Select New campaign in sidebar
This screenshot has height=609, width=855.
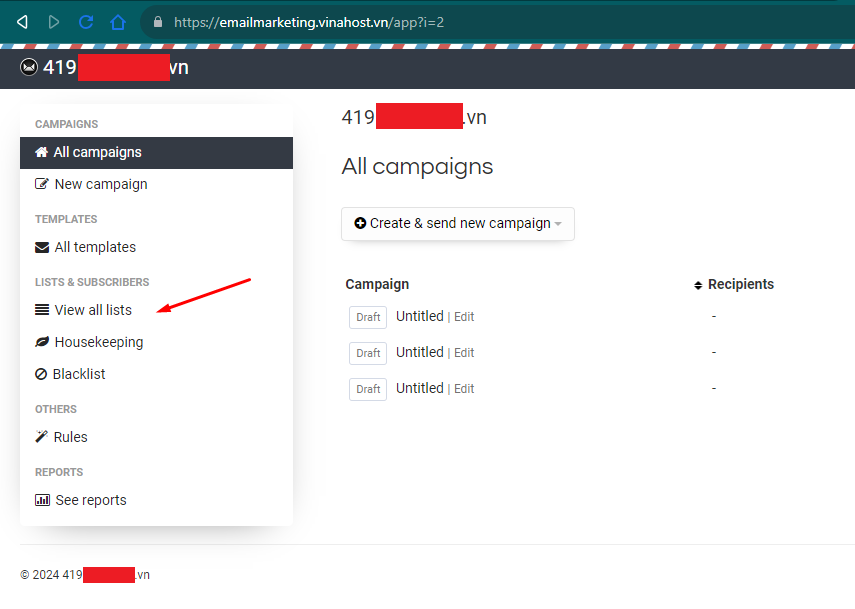[x=100, y=184]
